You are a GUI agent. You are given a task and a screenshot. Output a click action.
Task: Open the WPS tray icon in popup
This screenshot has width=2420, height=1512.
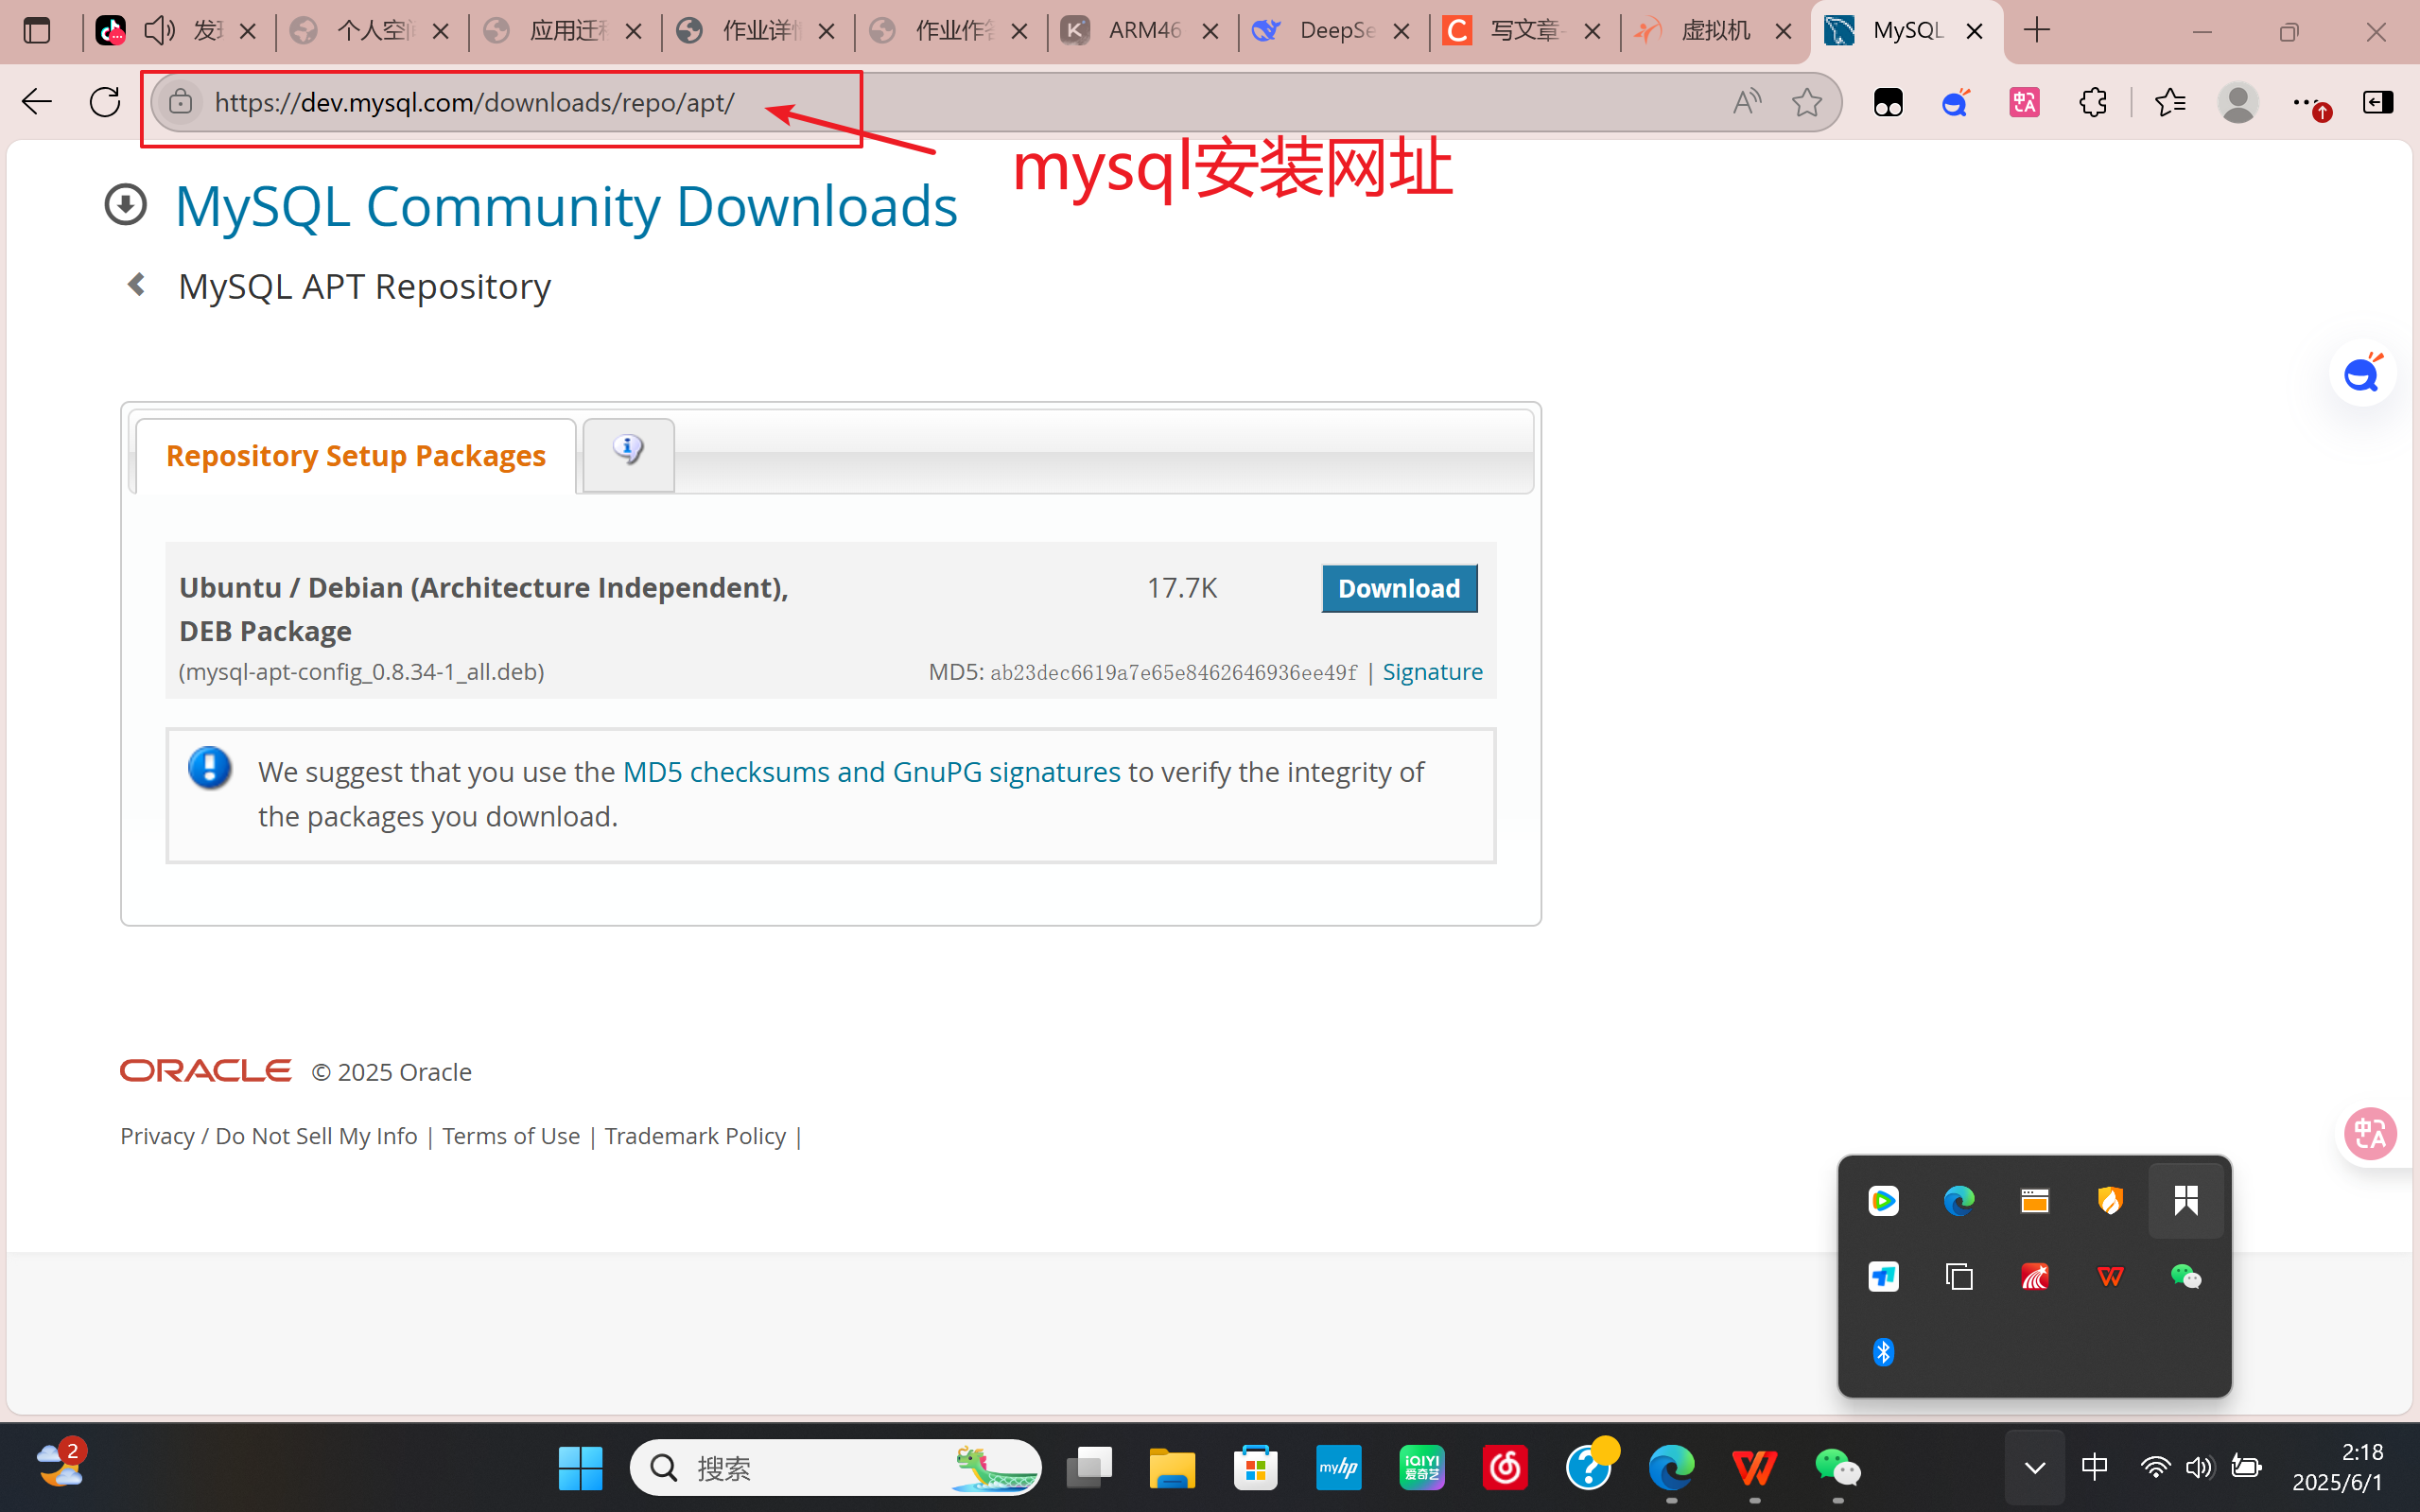pyautogui.click(x=2110, y=1276)
